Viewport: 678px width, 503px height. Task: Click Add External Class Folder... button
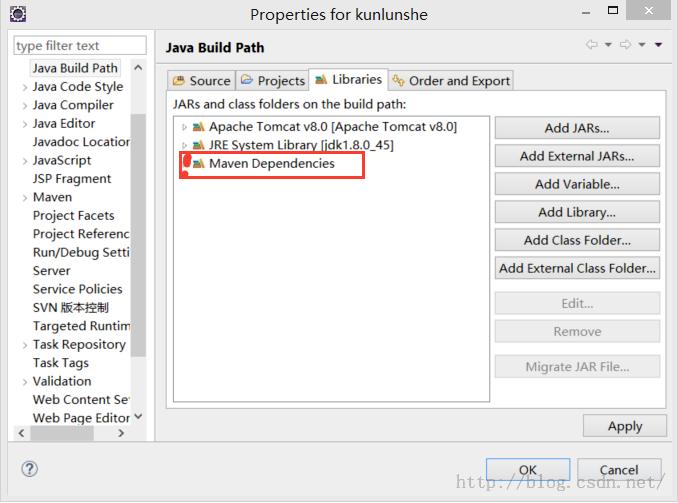click(577, 268)
